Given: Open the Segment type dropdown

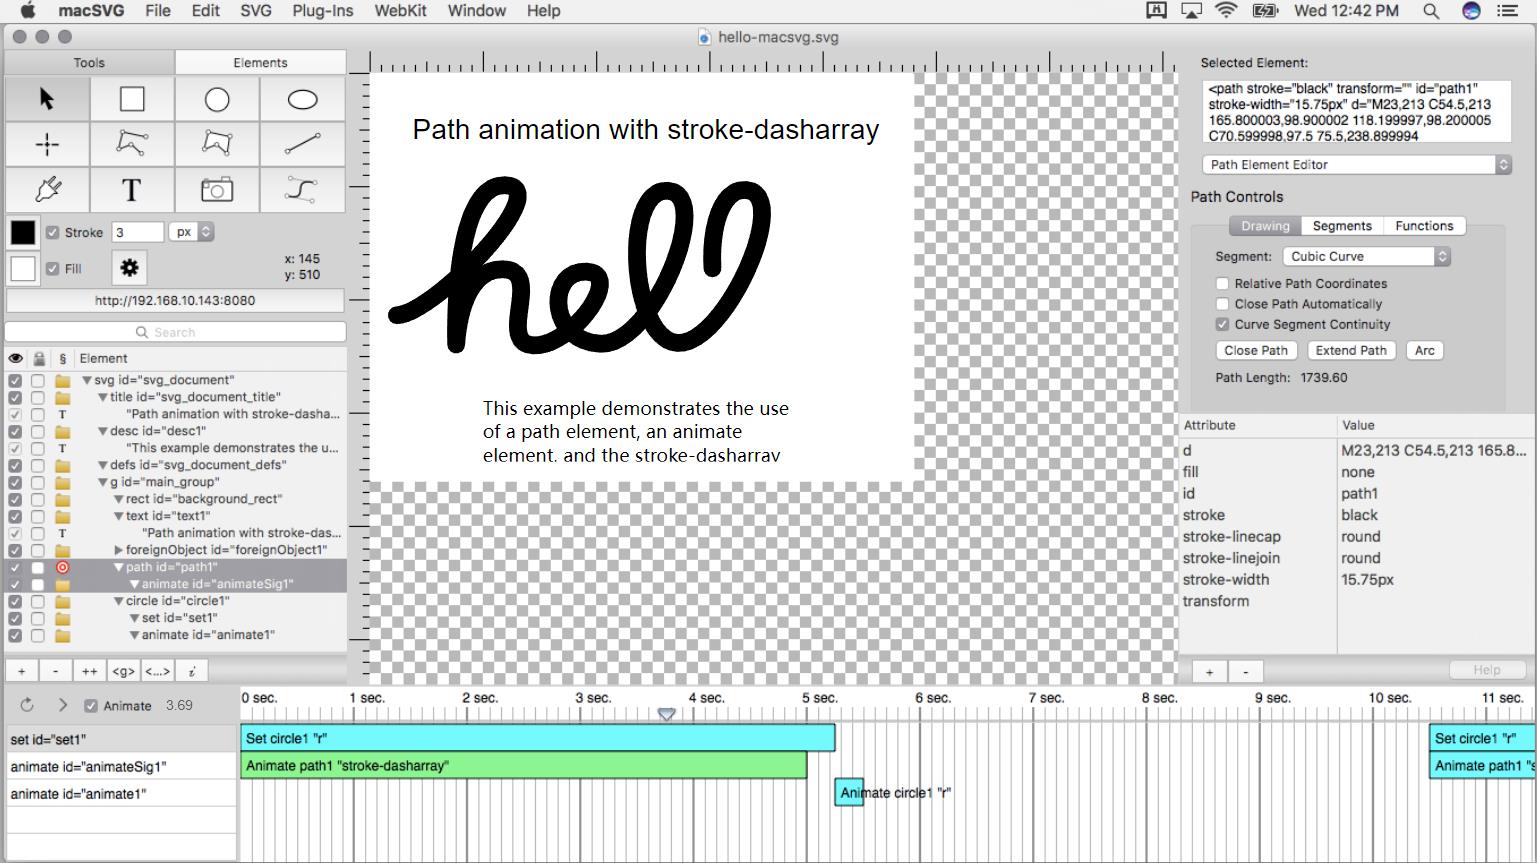Looking at the screenshot, I should coord(1366,256).
